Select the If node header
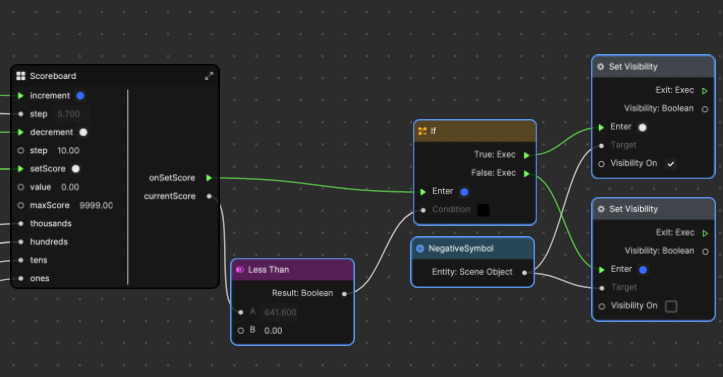Image resolution: width=723 pixels, height=377 pixels. 475,131
